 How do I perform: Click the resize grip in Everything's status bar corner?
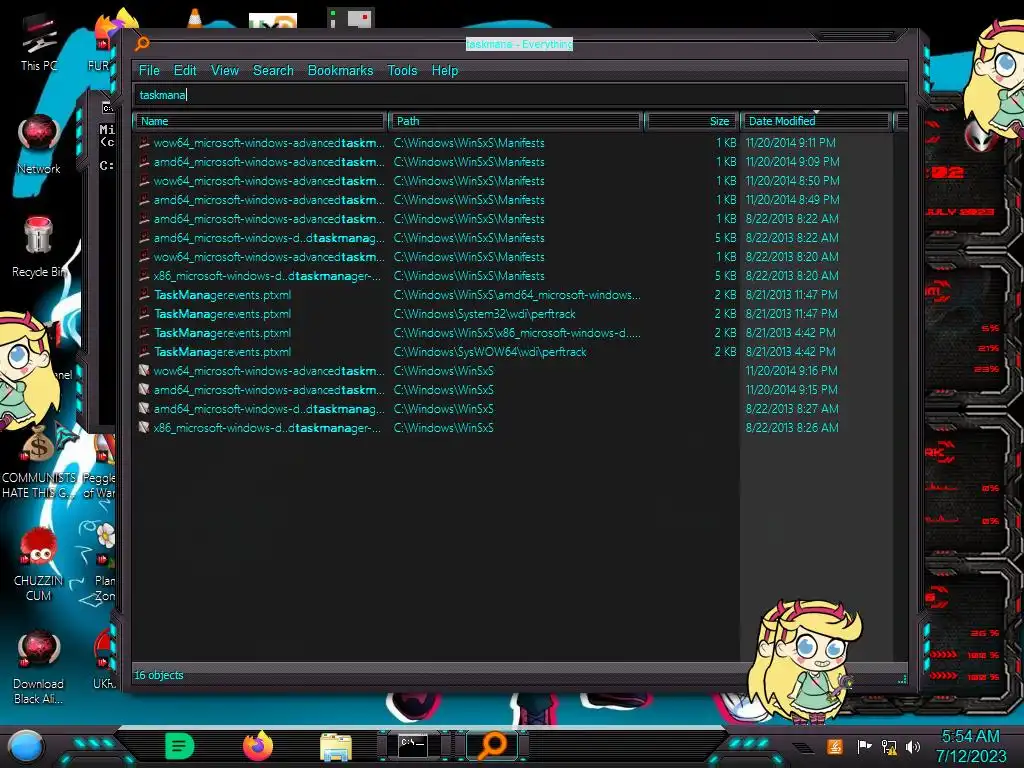902,679
